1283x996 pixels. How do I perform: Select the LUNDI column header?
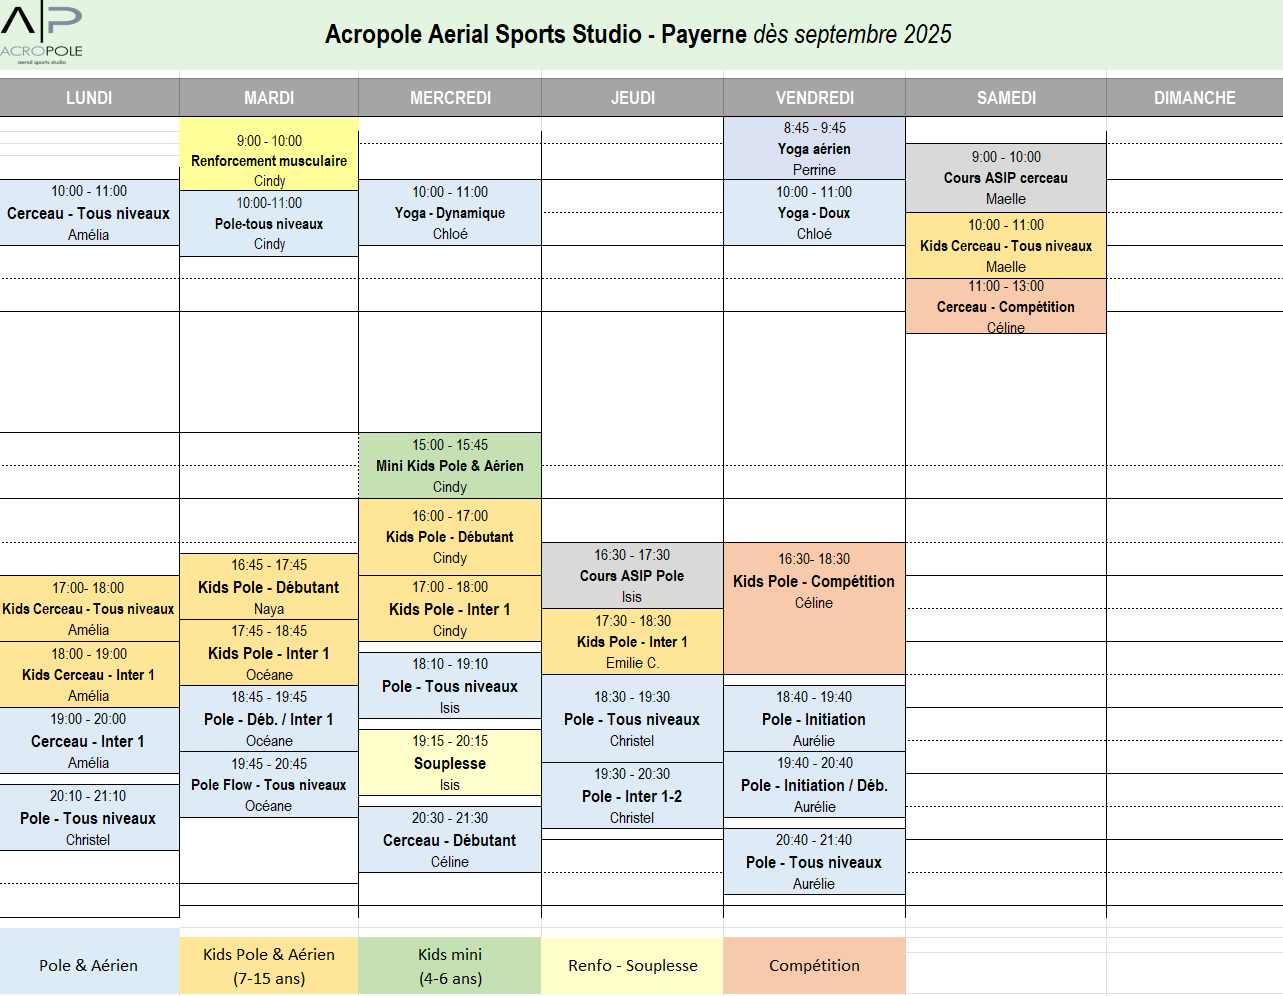pos(89,98)
